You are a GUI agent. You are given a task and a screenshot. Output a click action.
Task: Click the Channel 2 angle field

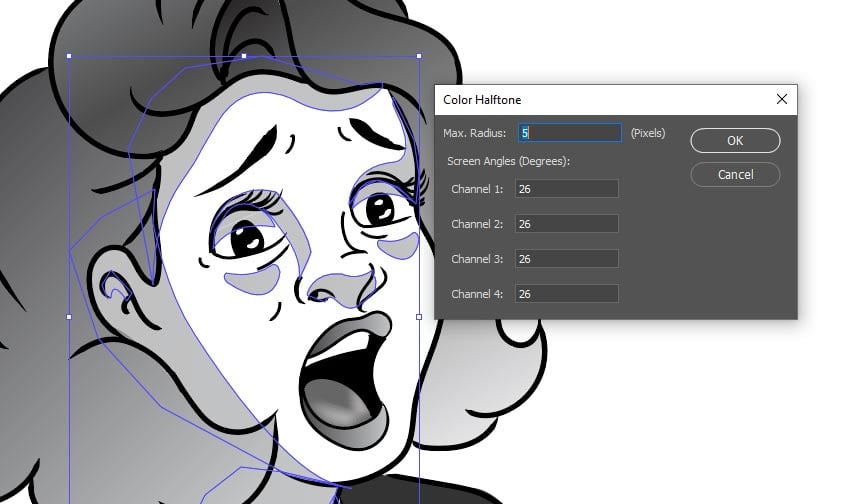click(566, 224)
